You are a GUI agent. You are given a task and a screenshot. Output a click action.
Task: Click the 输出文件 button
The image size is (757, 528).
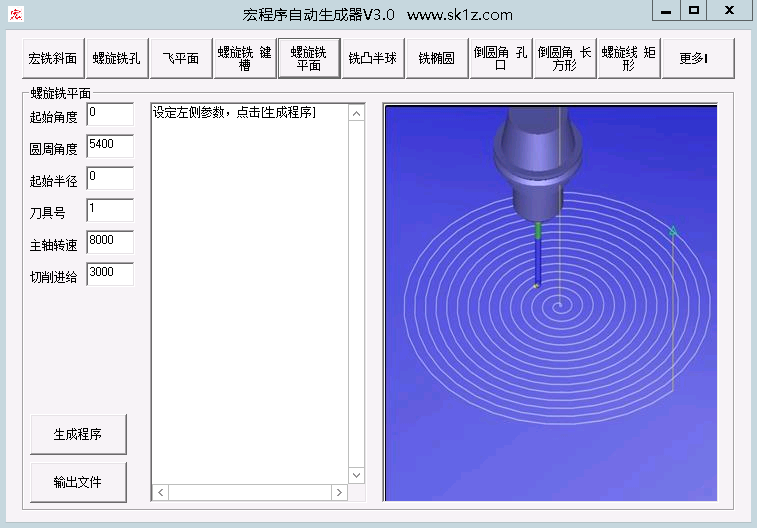78,482
